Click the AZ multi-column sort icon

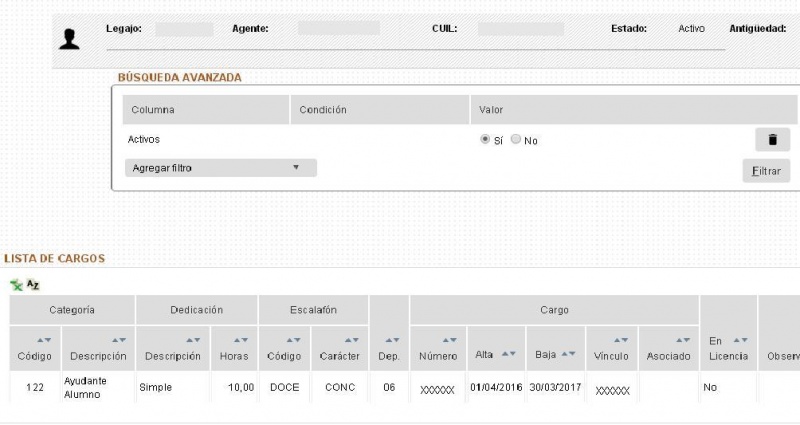coord(33,285)
